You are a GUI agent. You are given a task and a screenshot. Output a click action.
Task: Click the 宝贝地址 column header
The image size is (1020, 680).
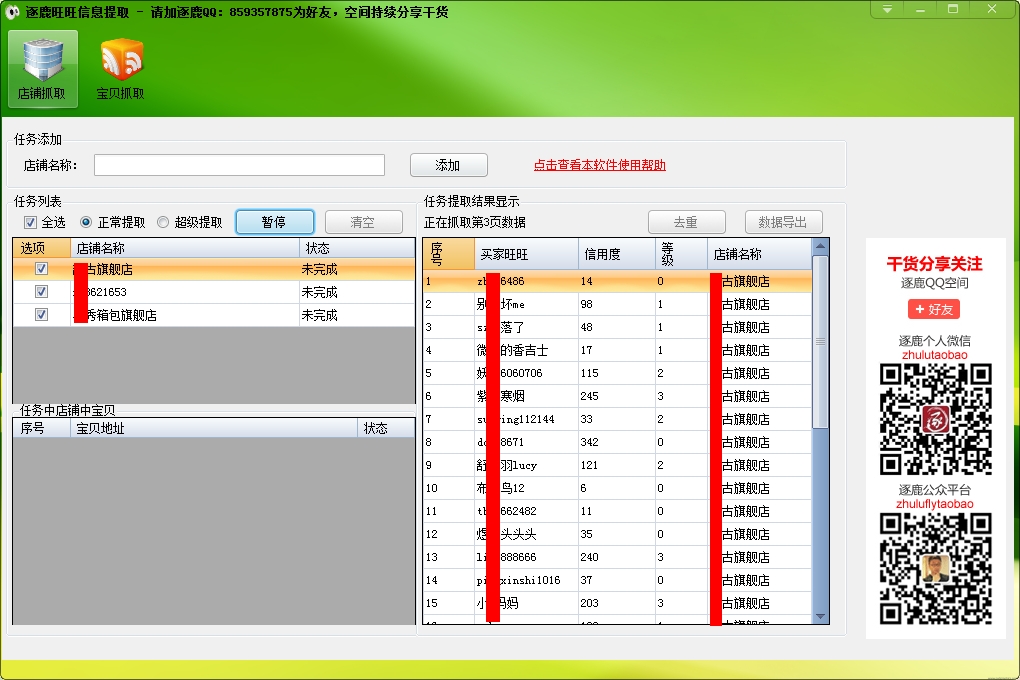coord(214,428)
